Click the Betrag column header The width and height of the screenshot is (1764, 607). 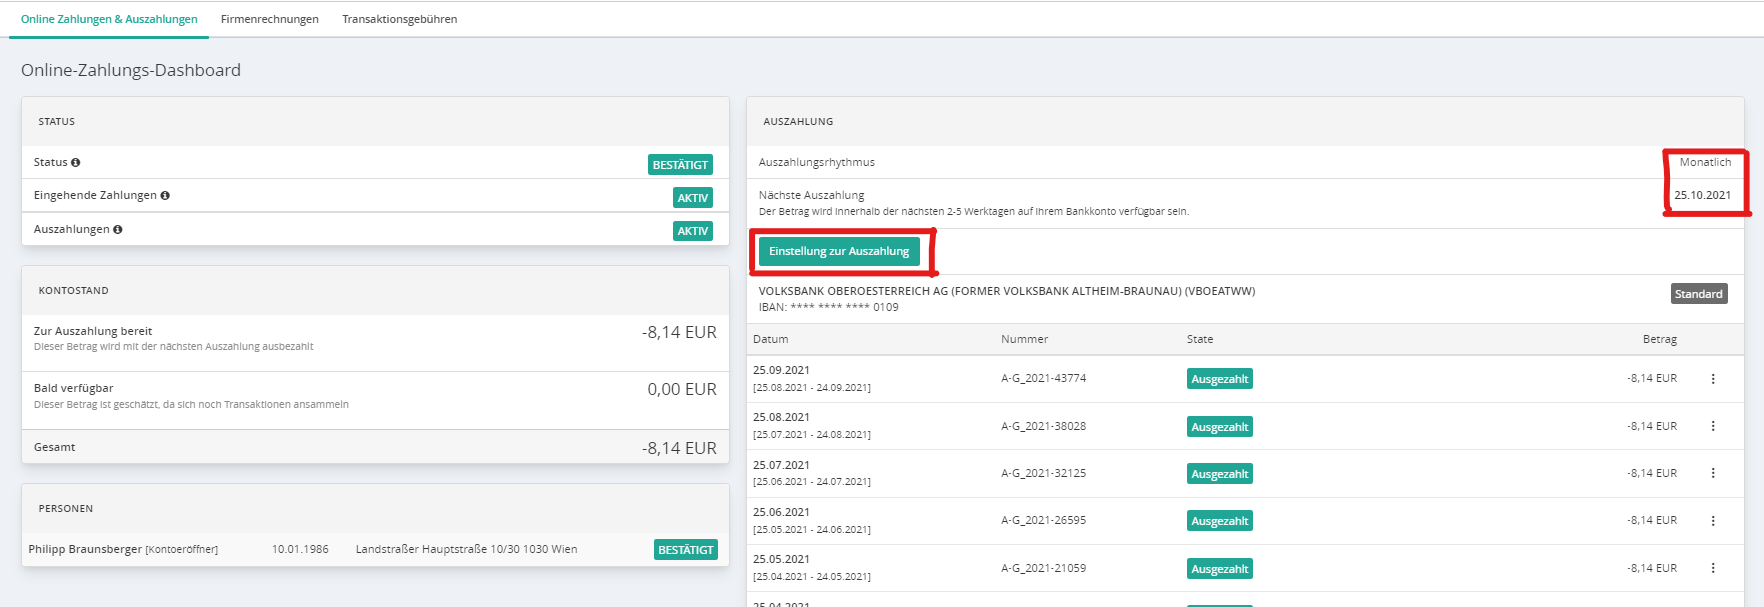pyautogui.click(x=1659, y=340)
